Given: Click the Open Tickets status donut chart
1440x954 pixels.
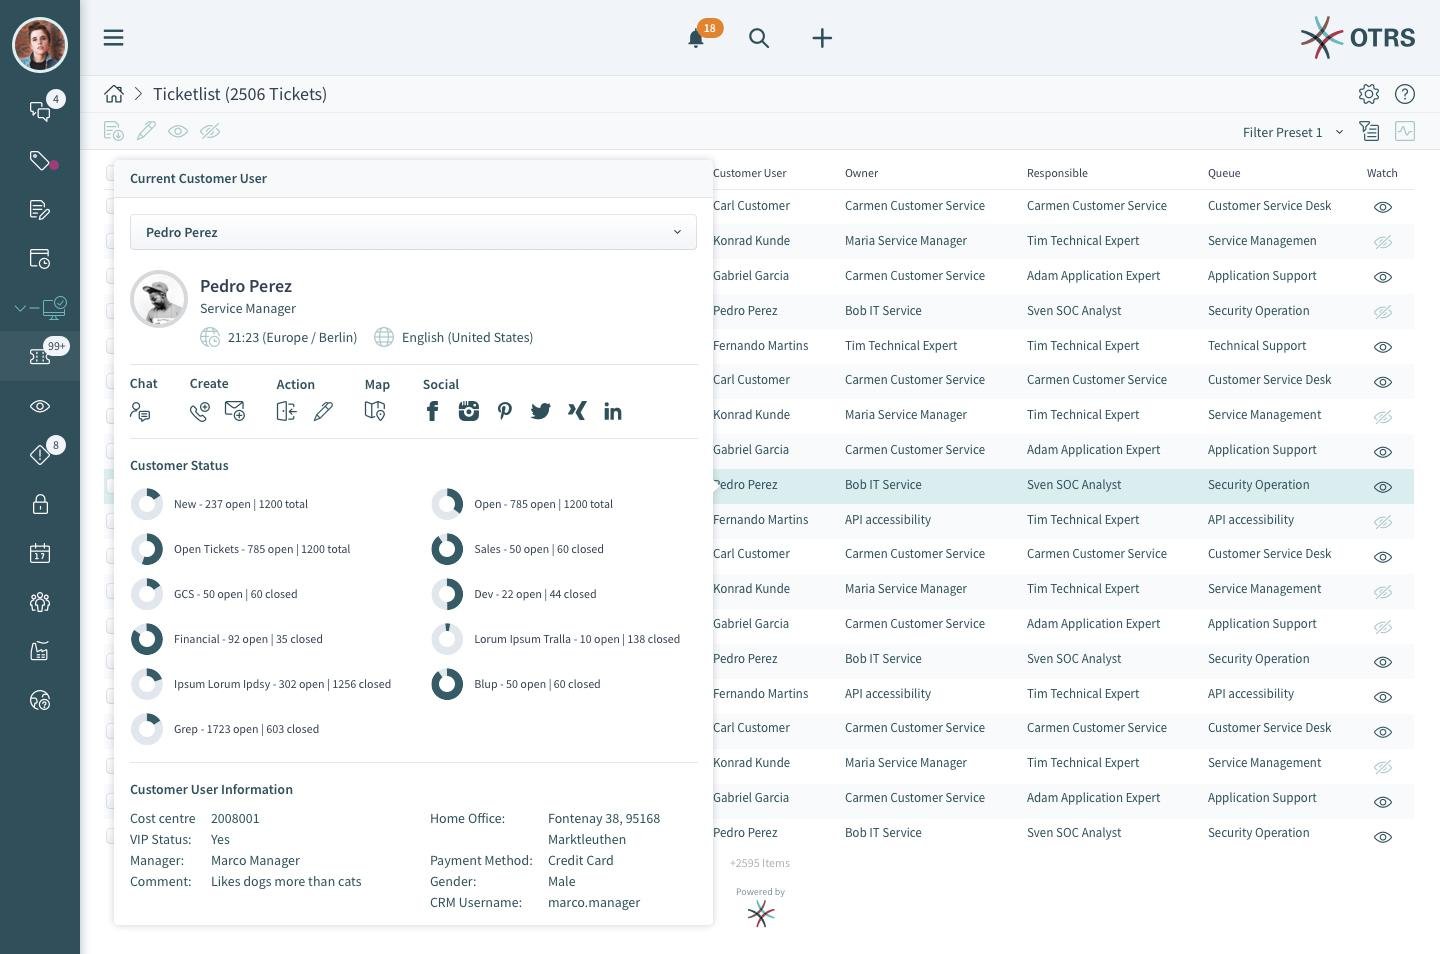Looking at the screenshot, I should [147, 549].
